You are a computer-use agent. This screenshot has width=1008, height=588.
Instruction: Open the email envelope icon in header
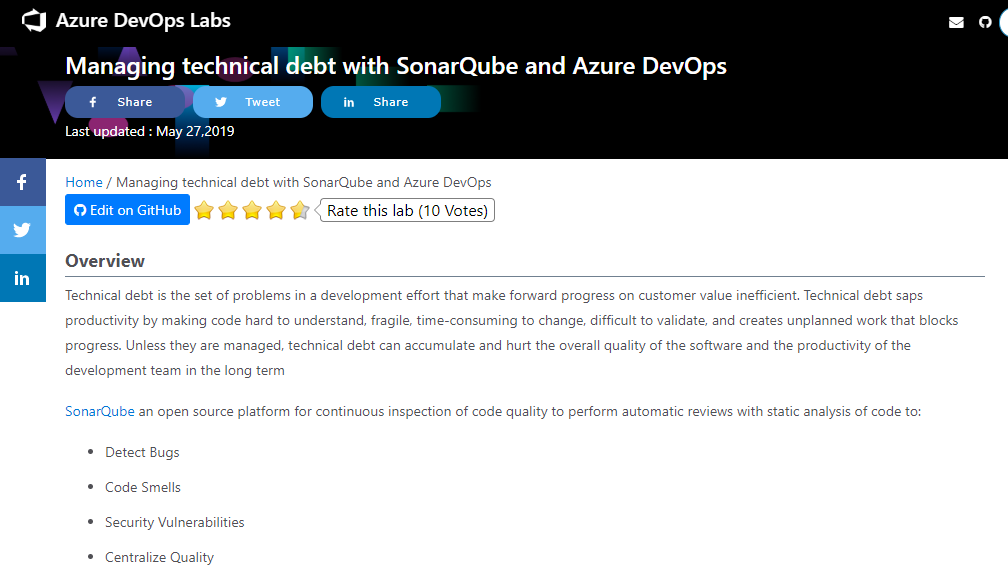pyautogui.click(x=956, y=22)
